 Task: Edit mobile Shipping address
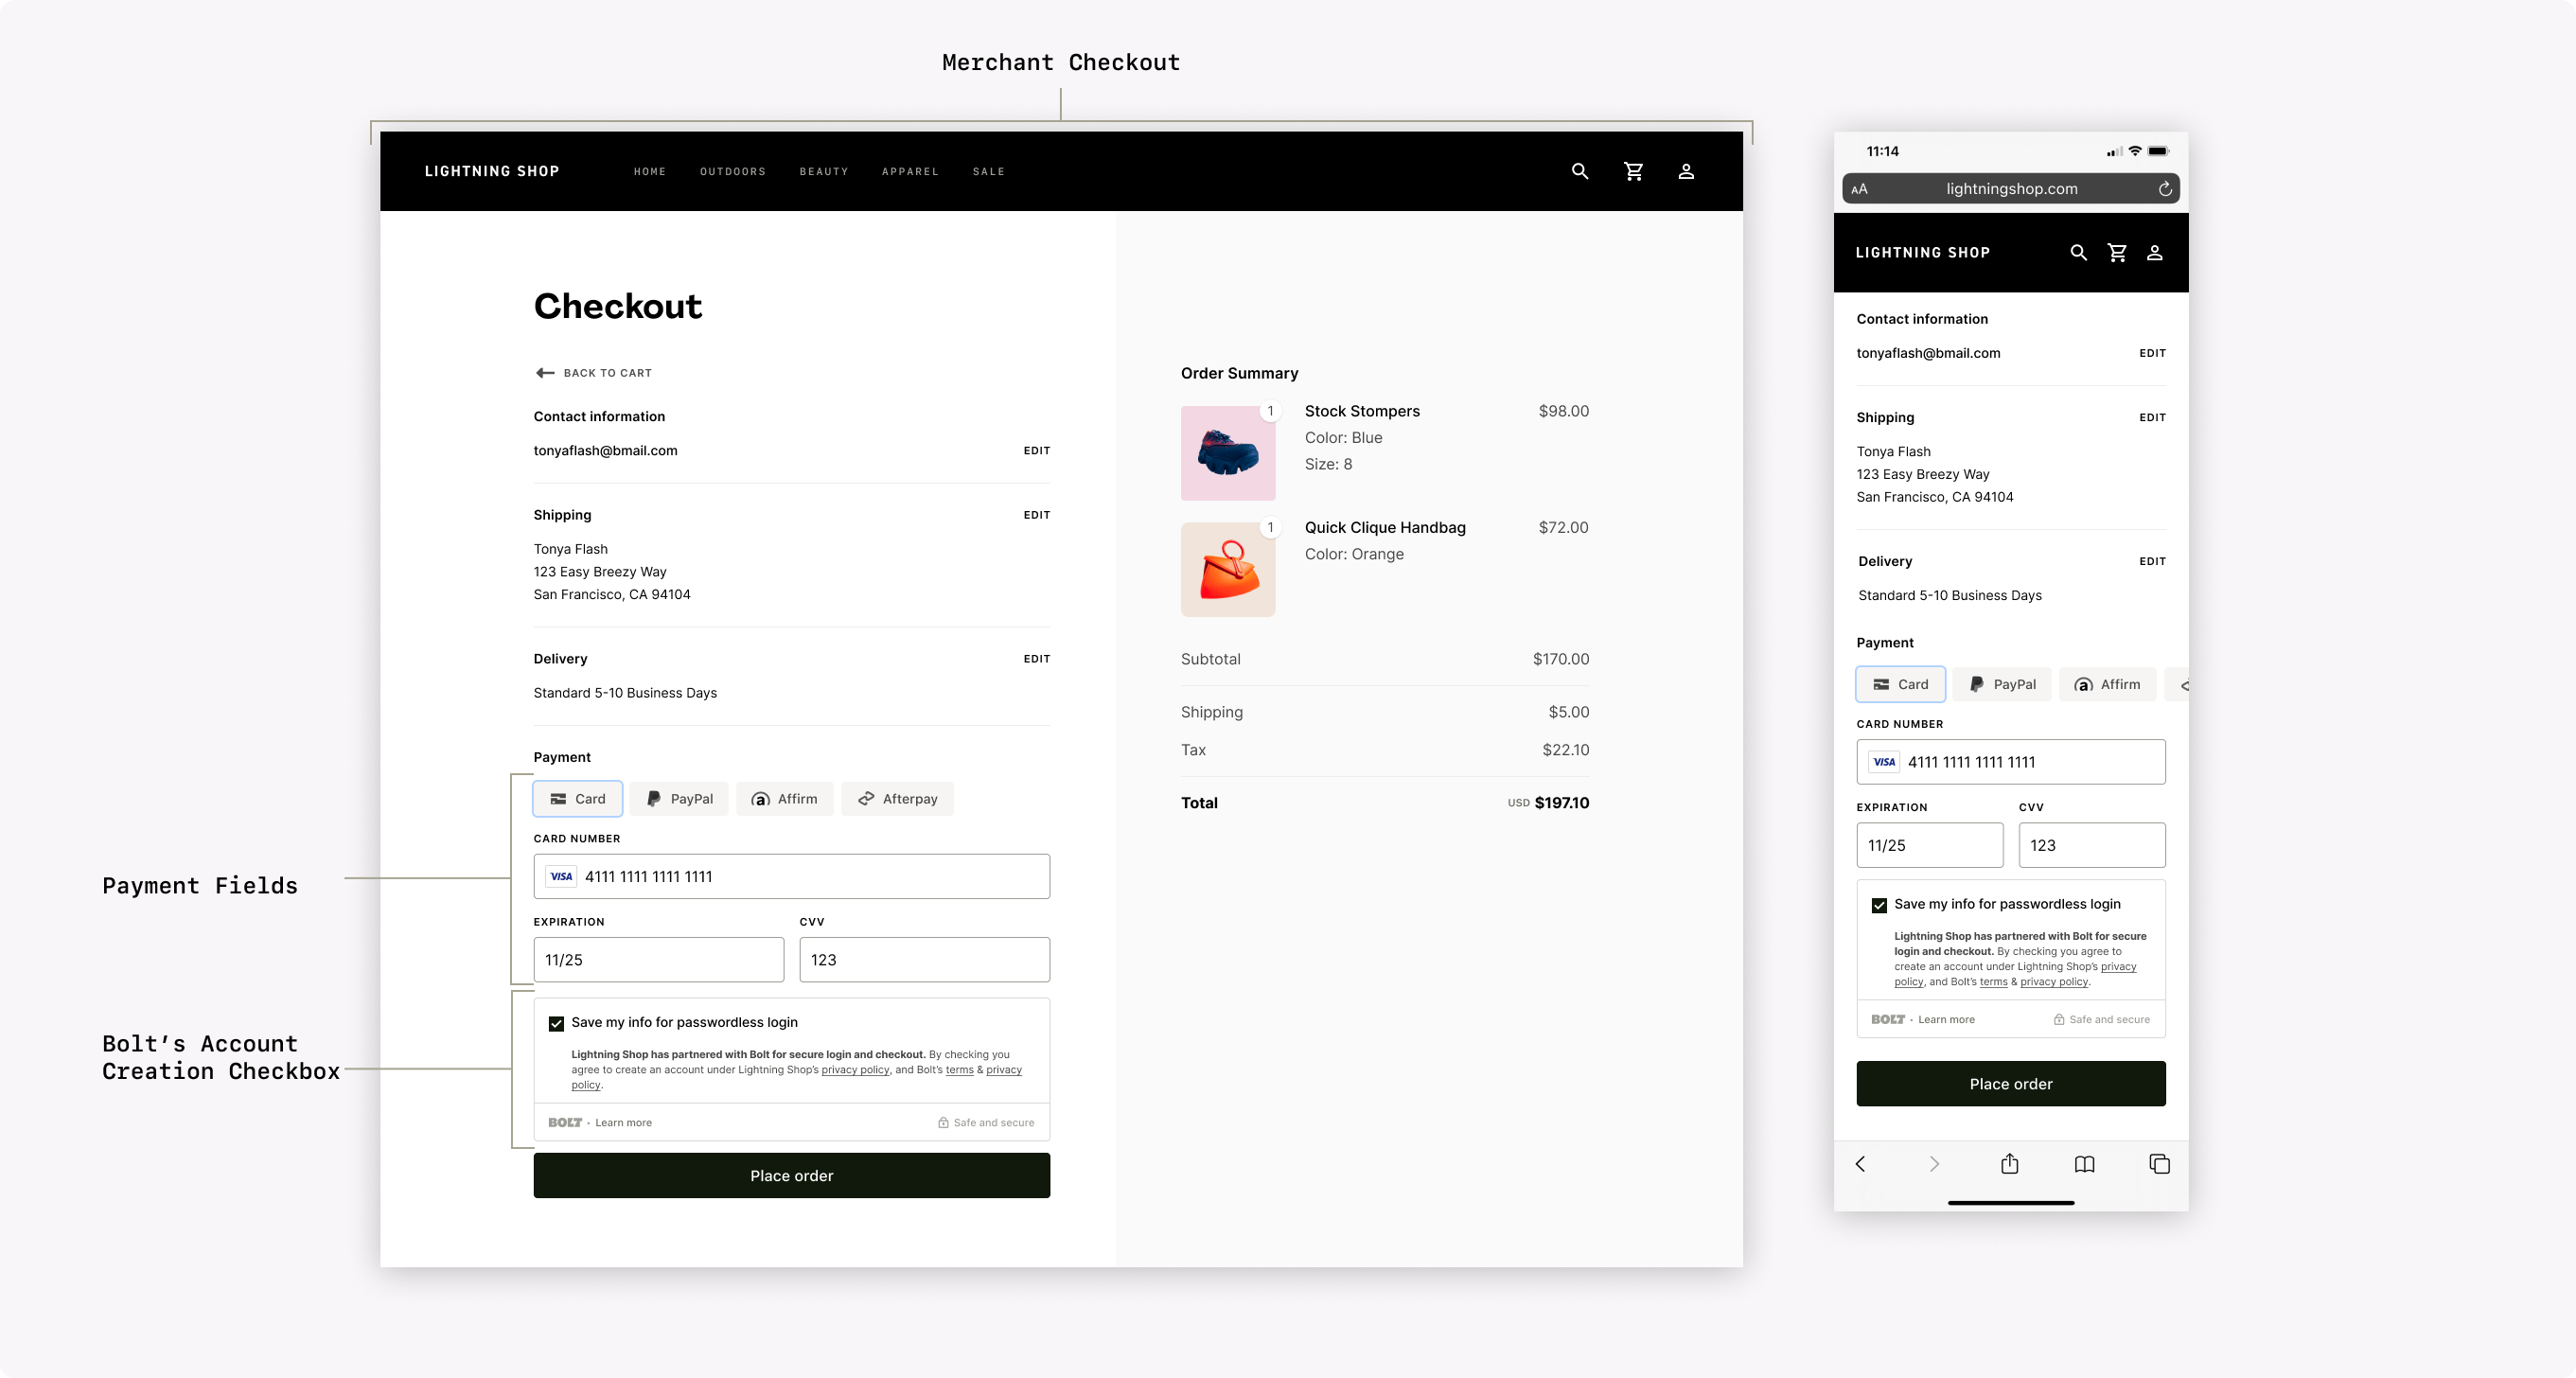point(2153,417)
